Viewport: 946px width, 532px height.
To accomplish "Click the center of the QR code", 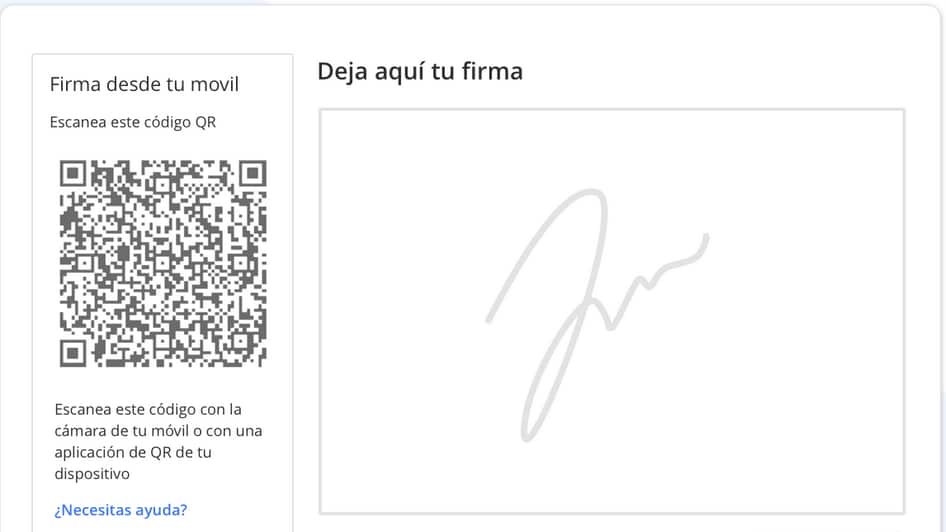I will 163,264.
